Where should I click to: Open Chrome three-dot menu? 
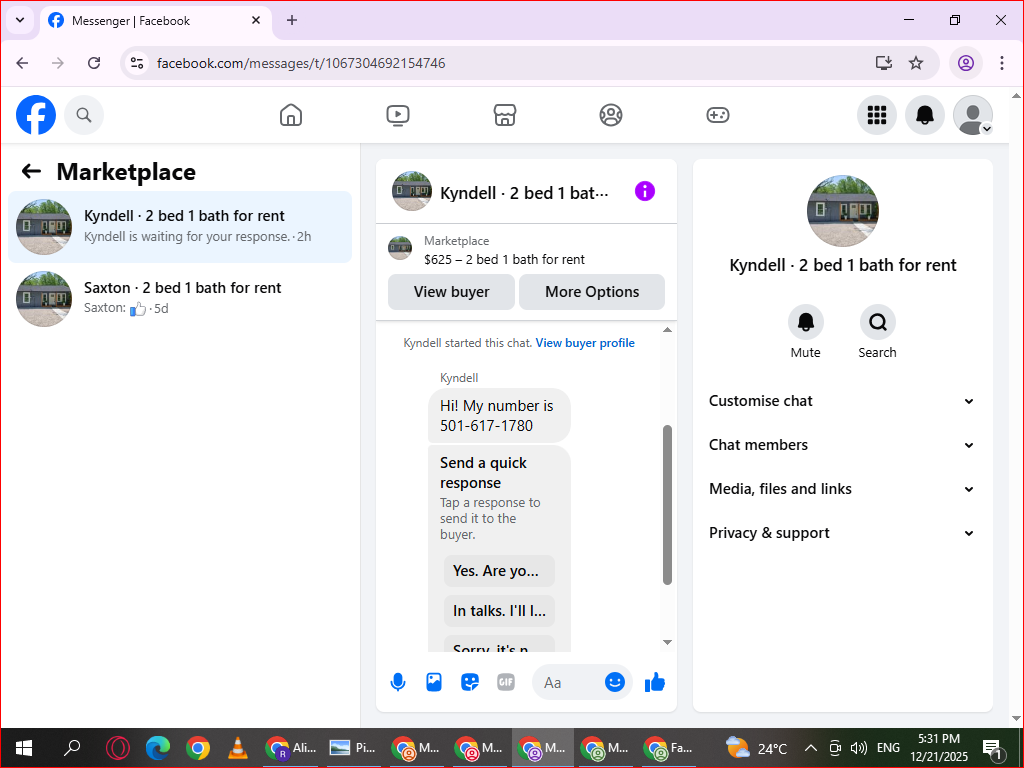[1002, 63]
